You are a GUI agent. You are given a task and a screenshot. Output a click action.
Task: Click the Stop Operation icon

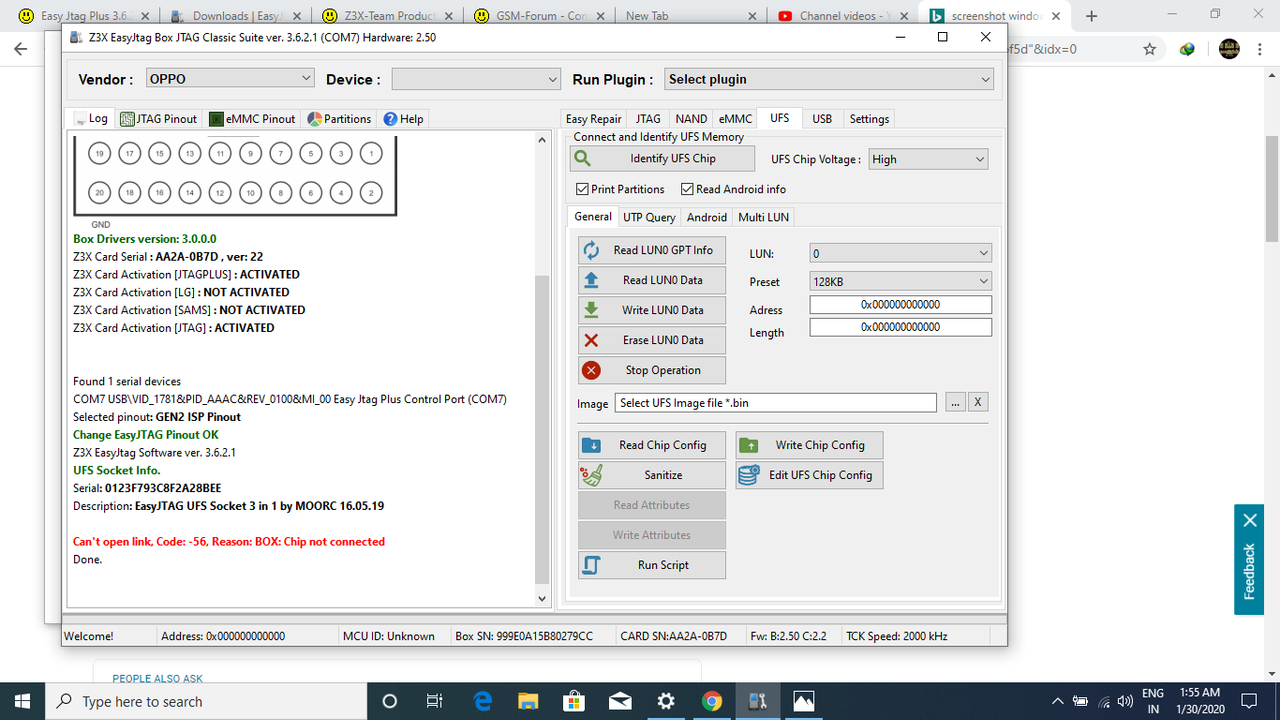[591, 370]
